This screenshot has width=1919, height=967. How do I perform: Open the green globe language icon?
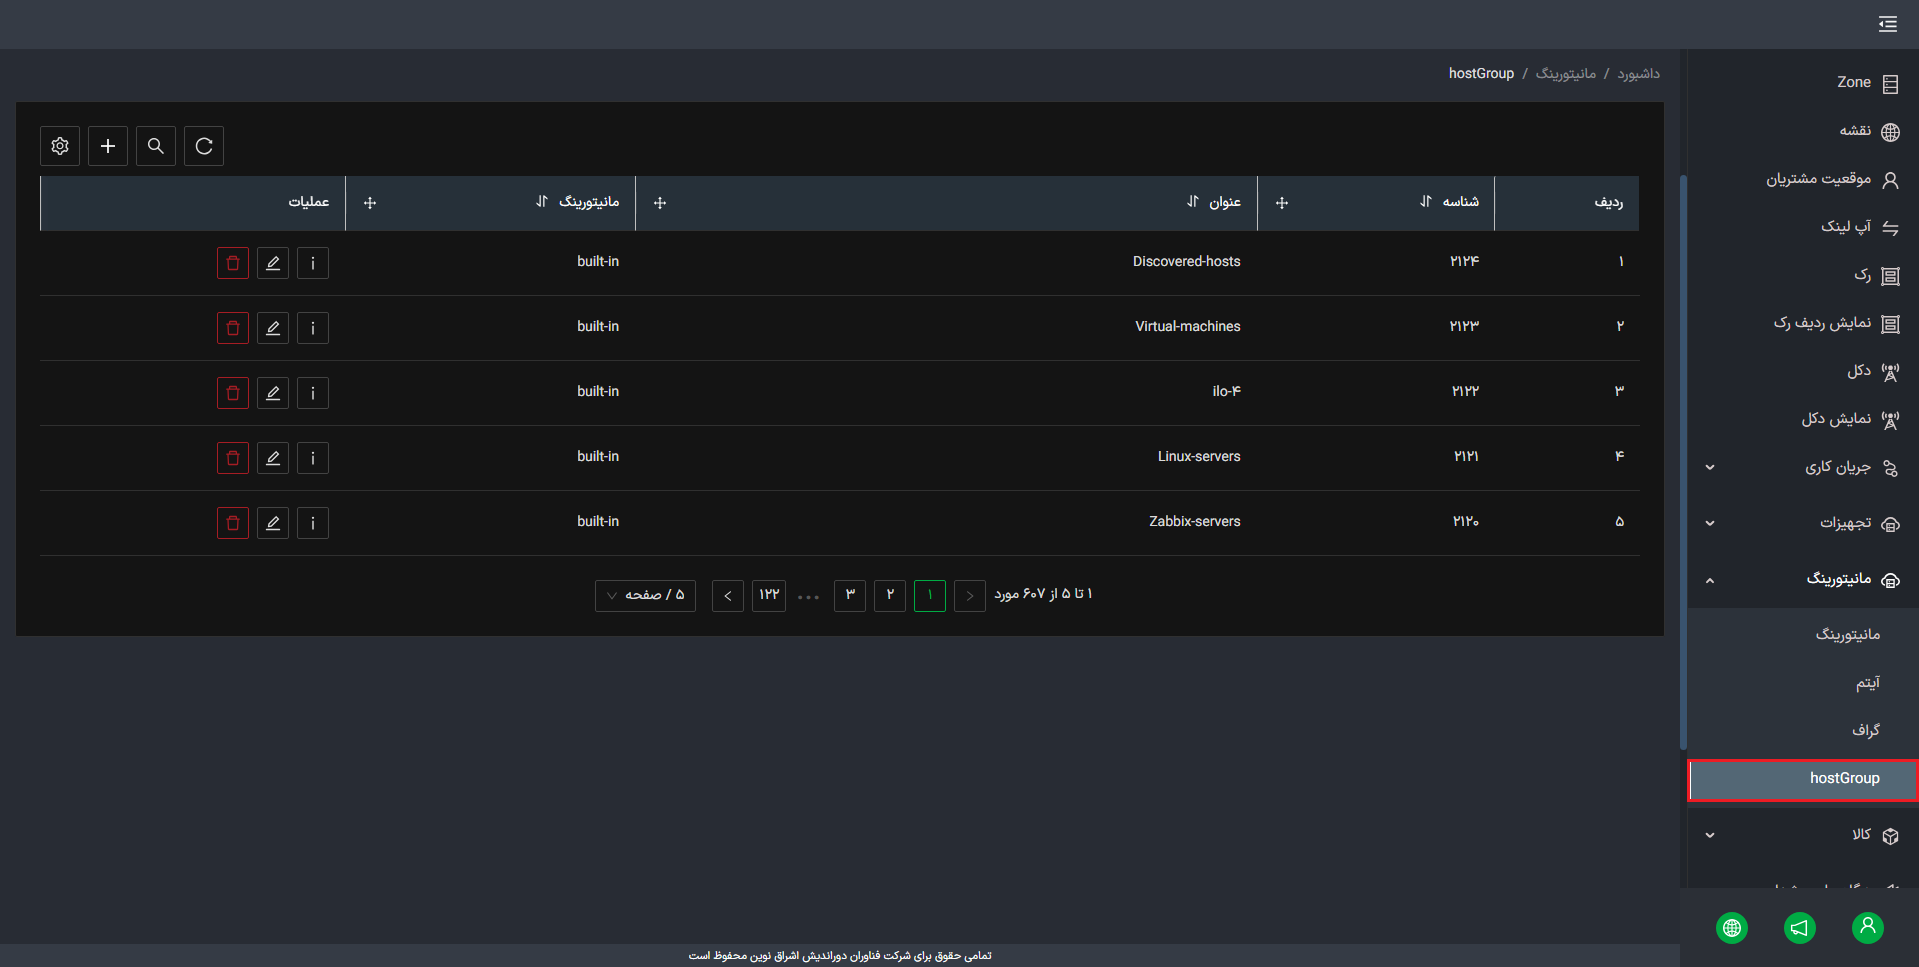click(x=1732, y=928)
